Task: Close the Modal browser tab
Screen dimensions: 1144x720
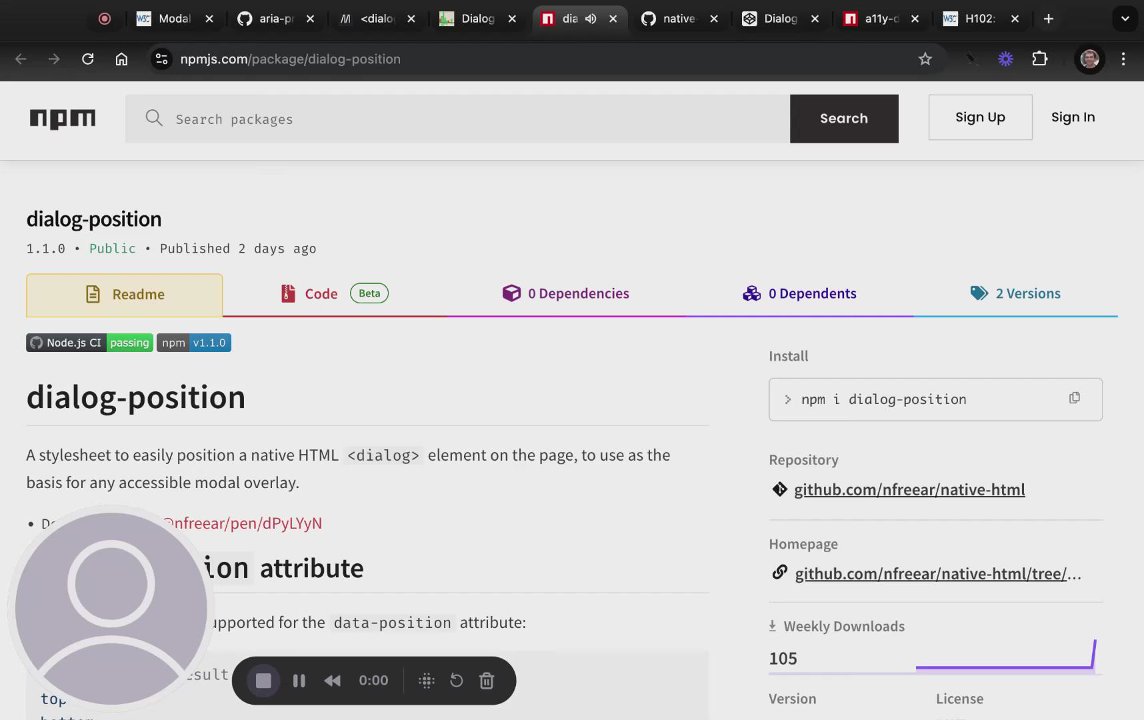Action: click(209, 19)
